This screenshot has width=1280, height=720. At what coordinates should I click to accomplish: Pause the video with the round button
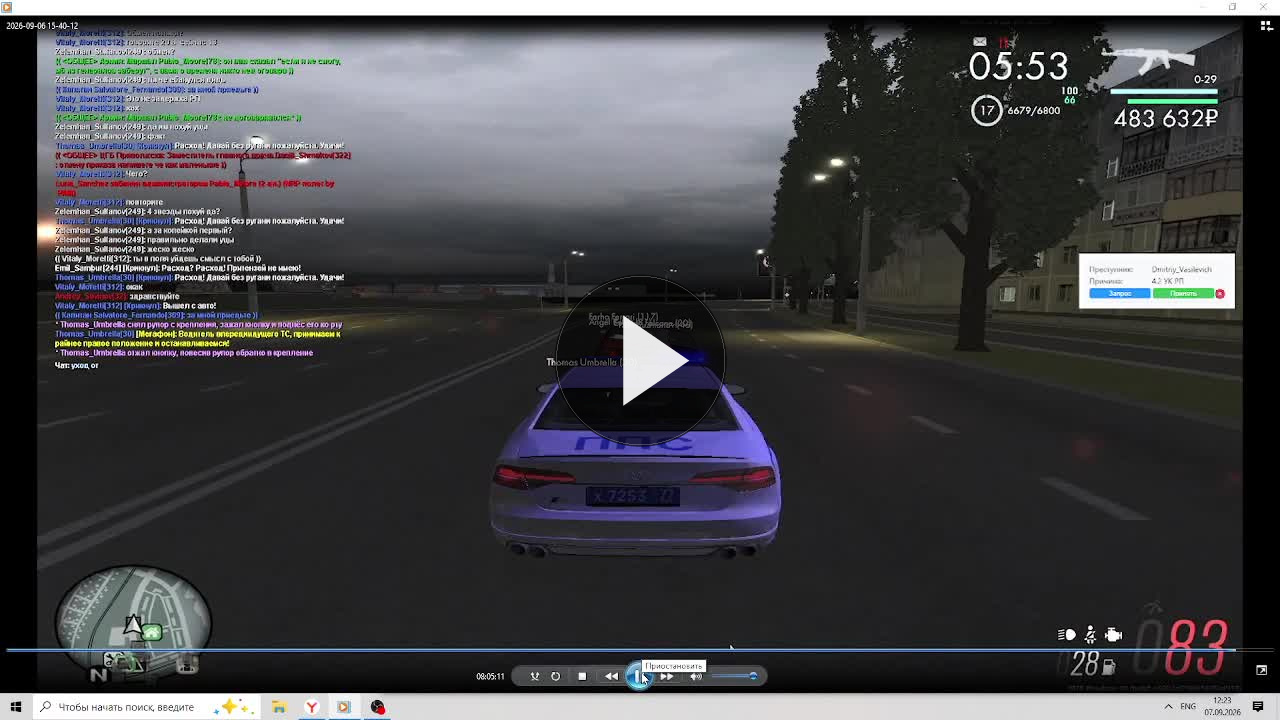pyautogui.click(x=639, y=676)
